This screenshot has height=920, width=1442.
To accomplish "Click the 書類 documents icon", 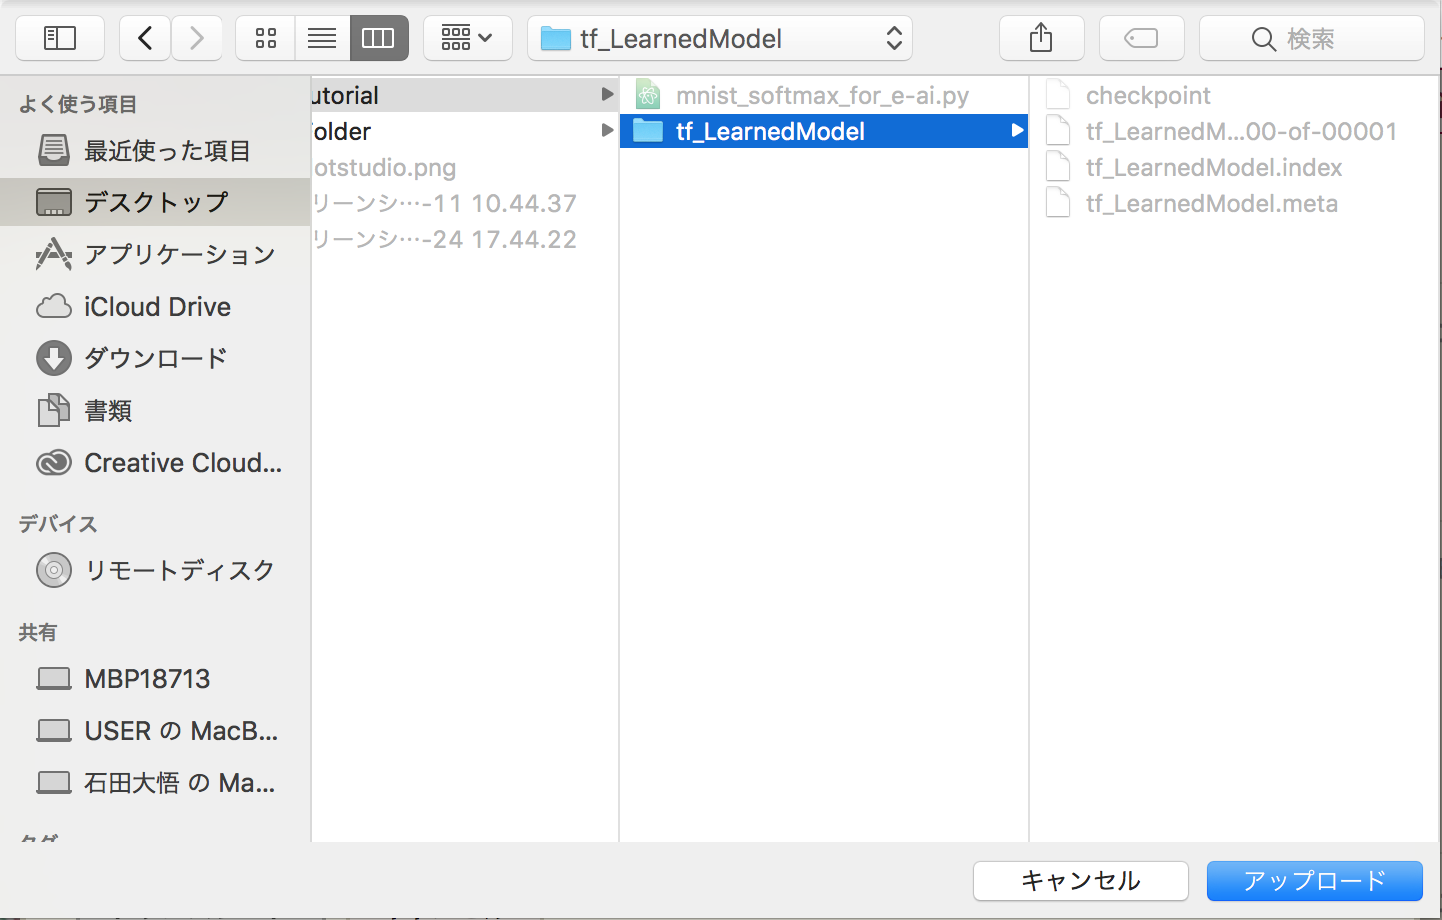I will coord(54,410).
